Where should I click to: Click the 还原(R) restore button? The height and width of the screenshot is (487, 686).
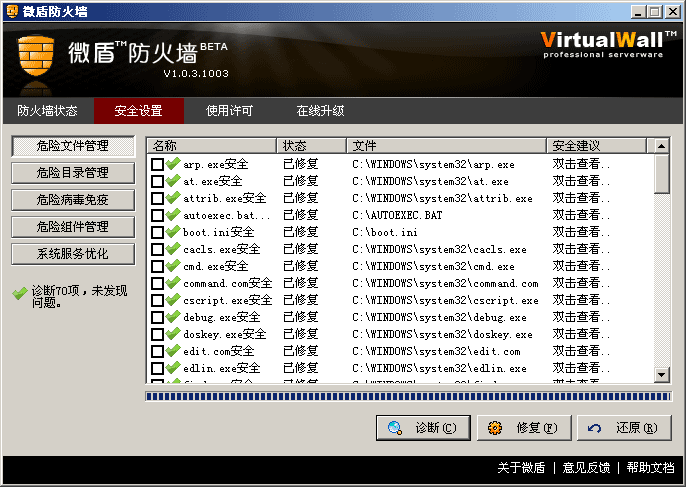(x=624, y=428)
